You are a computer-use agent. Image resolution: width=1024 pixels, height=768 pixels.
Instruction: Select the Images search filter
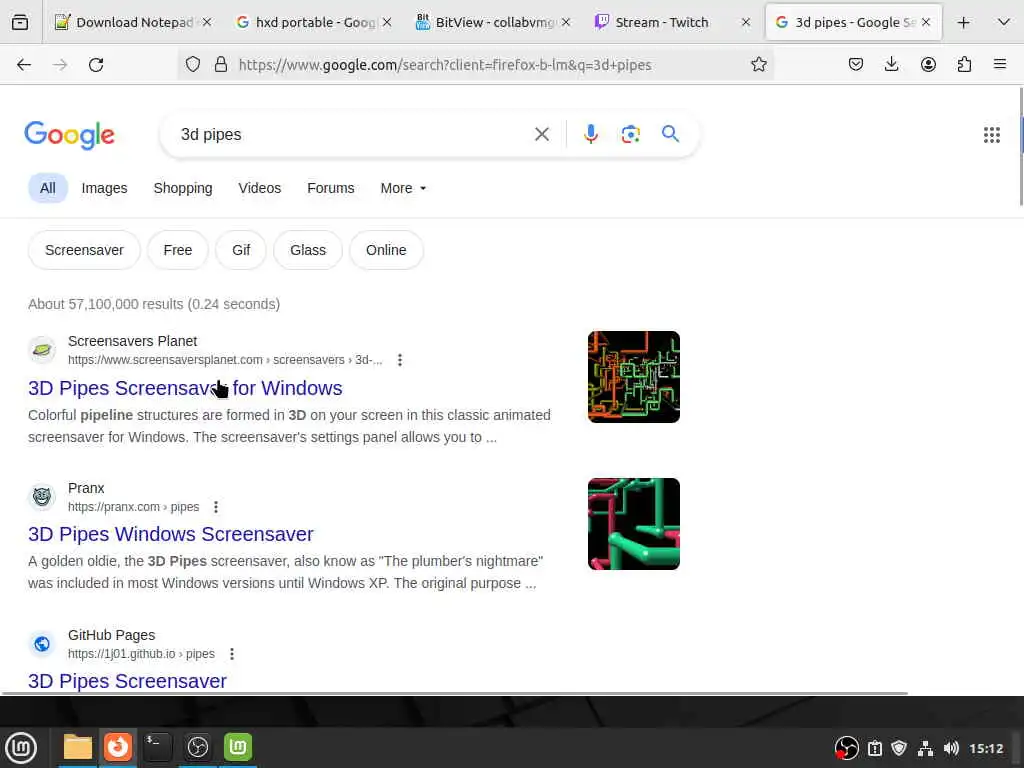pyautogui.click(x=104, y=188)
